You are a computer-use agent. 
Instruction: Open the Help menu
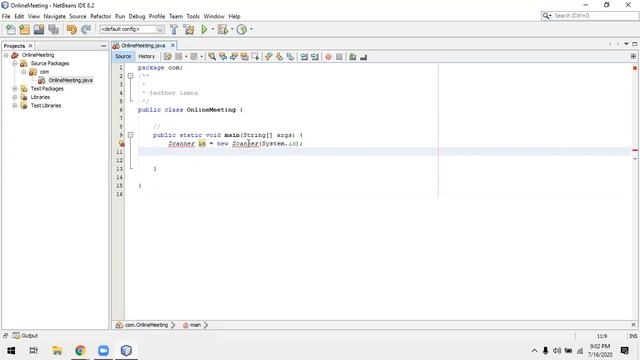(234, 16)
